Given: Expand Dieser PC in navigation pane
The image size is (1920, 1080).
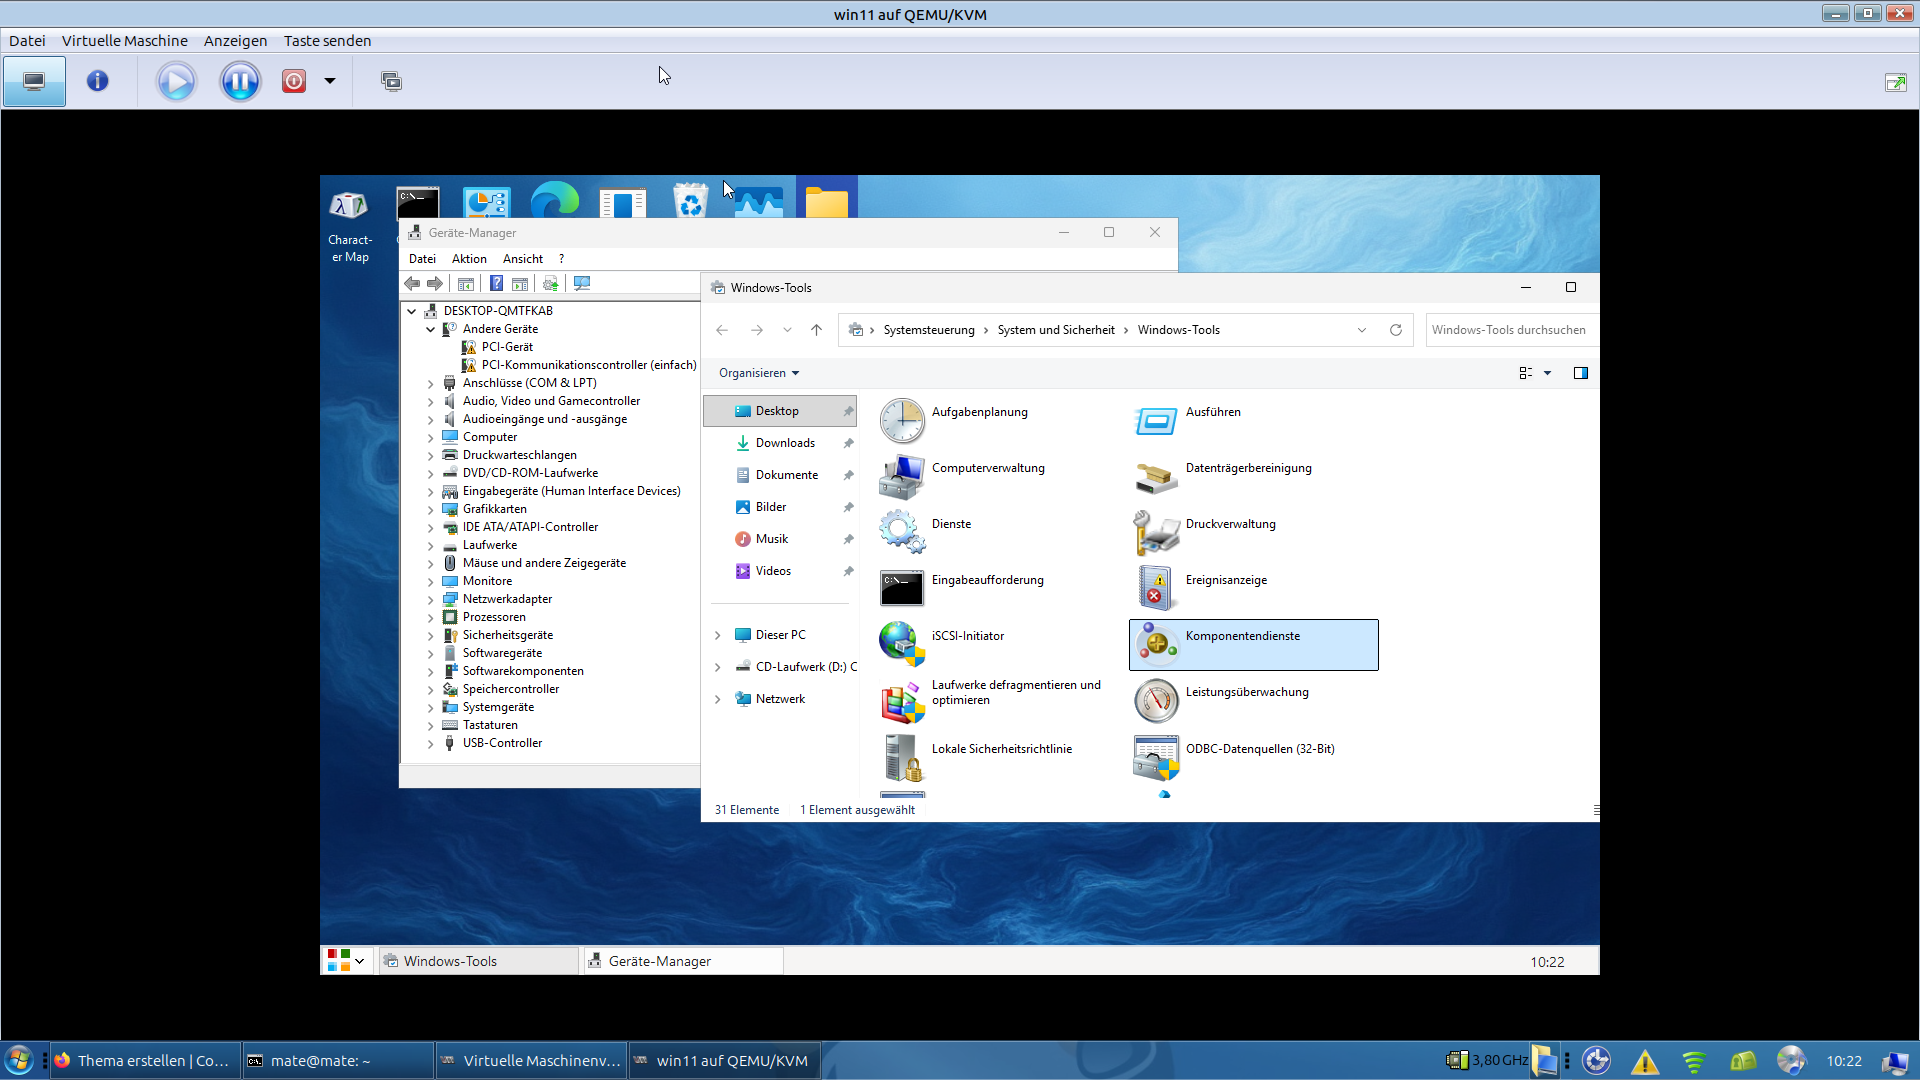Looking at the screenshot, I should coord(717,635).
